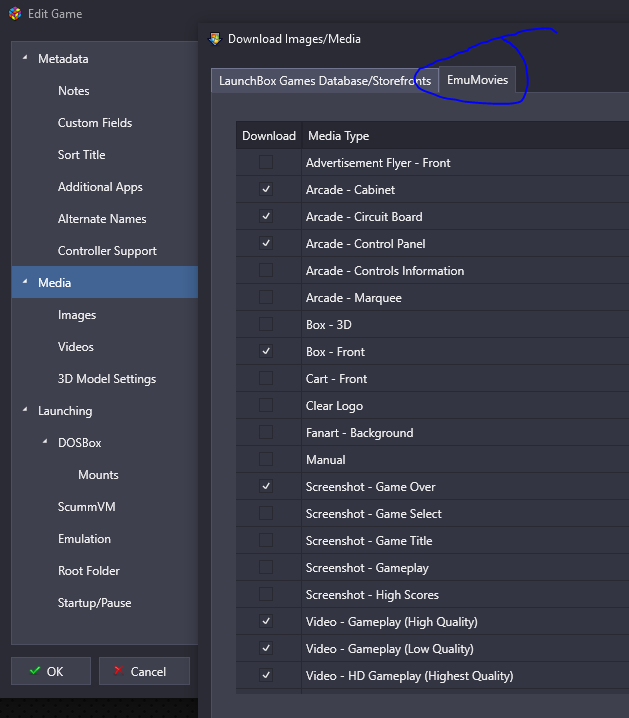Tick the Clear Logo checkbox
This screenshot has height=718, width=629.
(266, 405)
